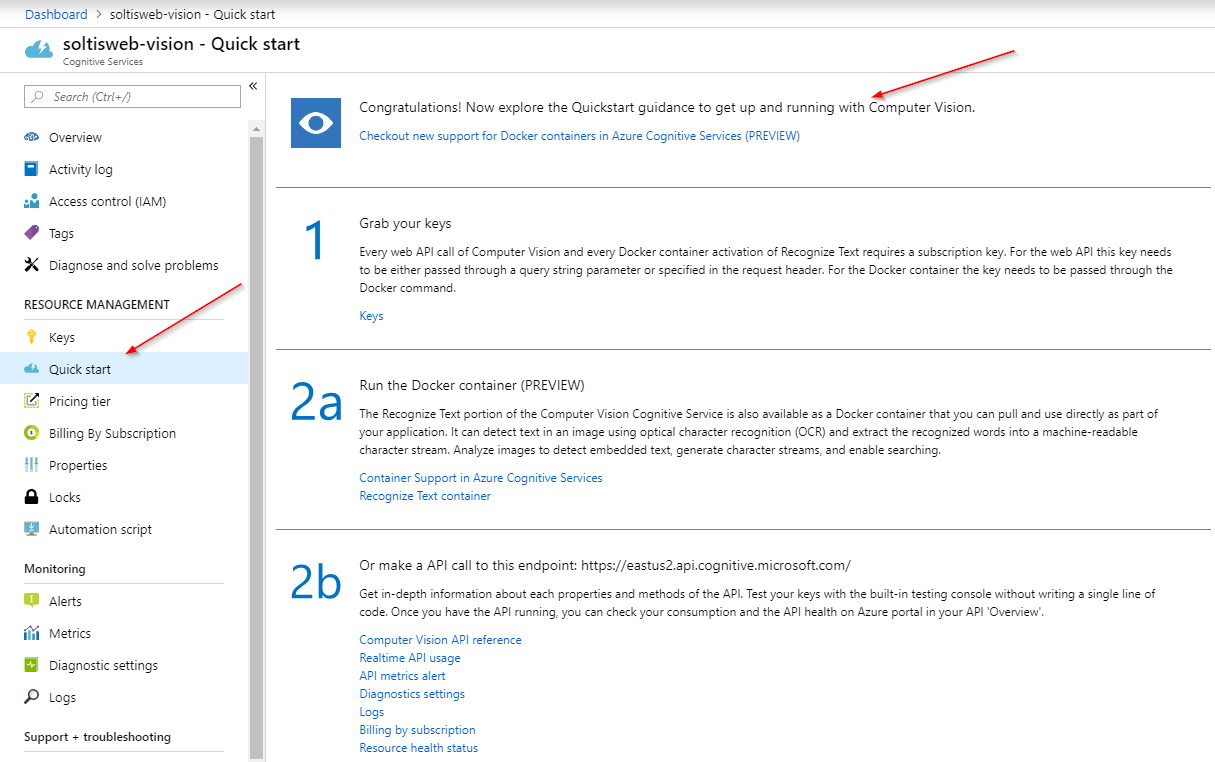Open Billing By Subscription menu item
Viewport: 1215px width, 762px height.
point(112,433)
